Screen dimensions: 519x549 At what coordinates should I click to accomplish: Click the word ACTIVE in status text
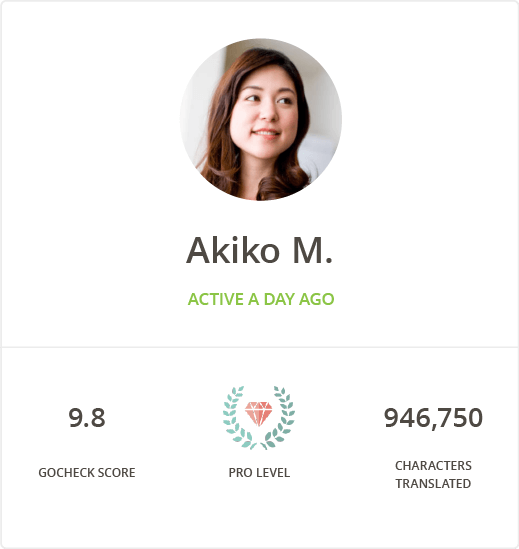click(x=216, y=299)
